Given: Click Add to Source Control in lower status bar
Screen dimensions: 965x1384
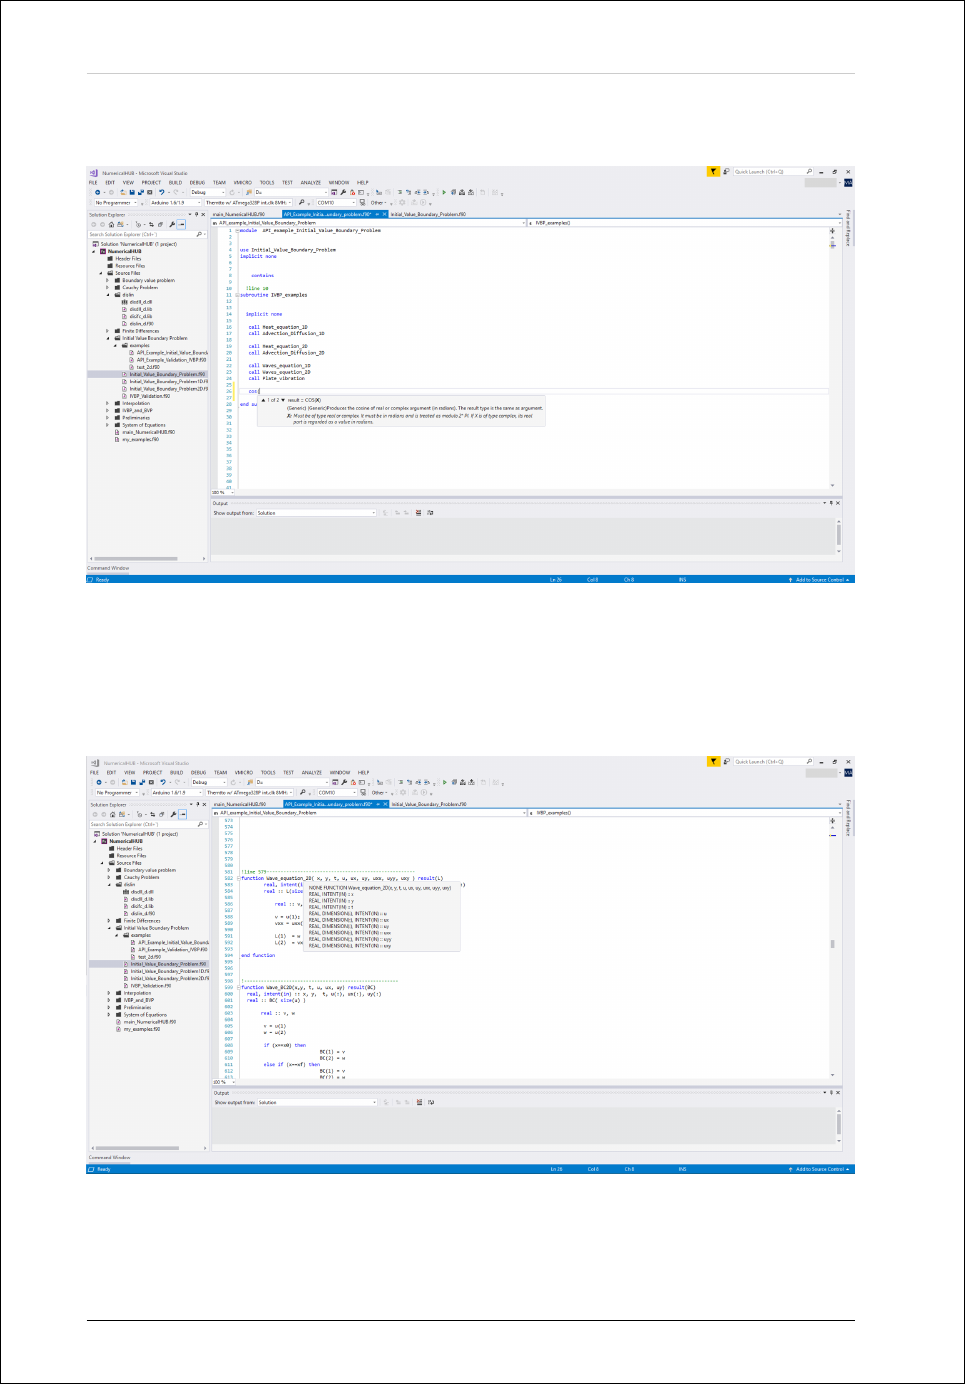Looking at the screenshot, I should pyautogui.click(x=820, y=1169).
